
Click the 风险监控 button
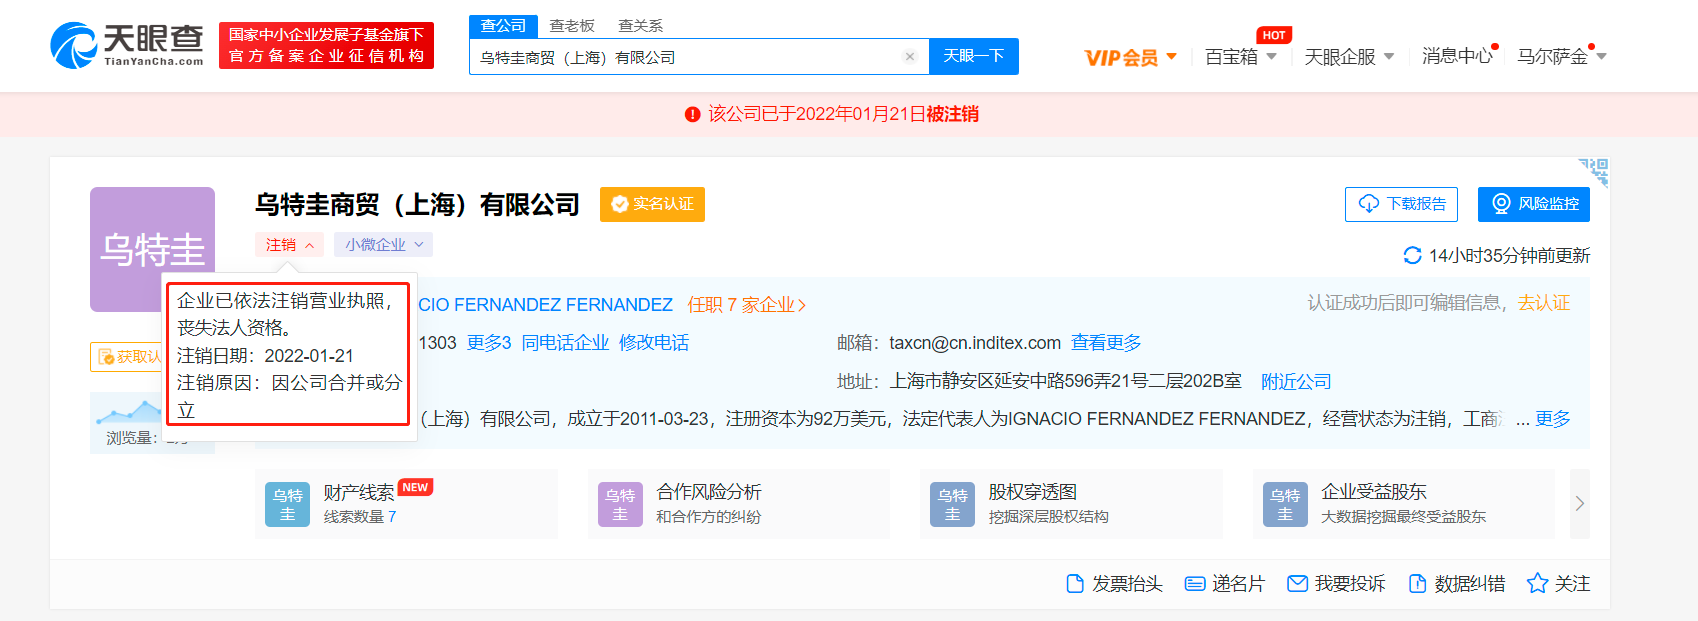pyautogui.click(x=1534, y=204)
